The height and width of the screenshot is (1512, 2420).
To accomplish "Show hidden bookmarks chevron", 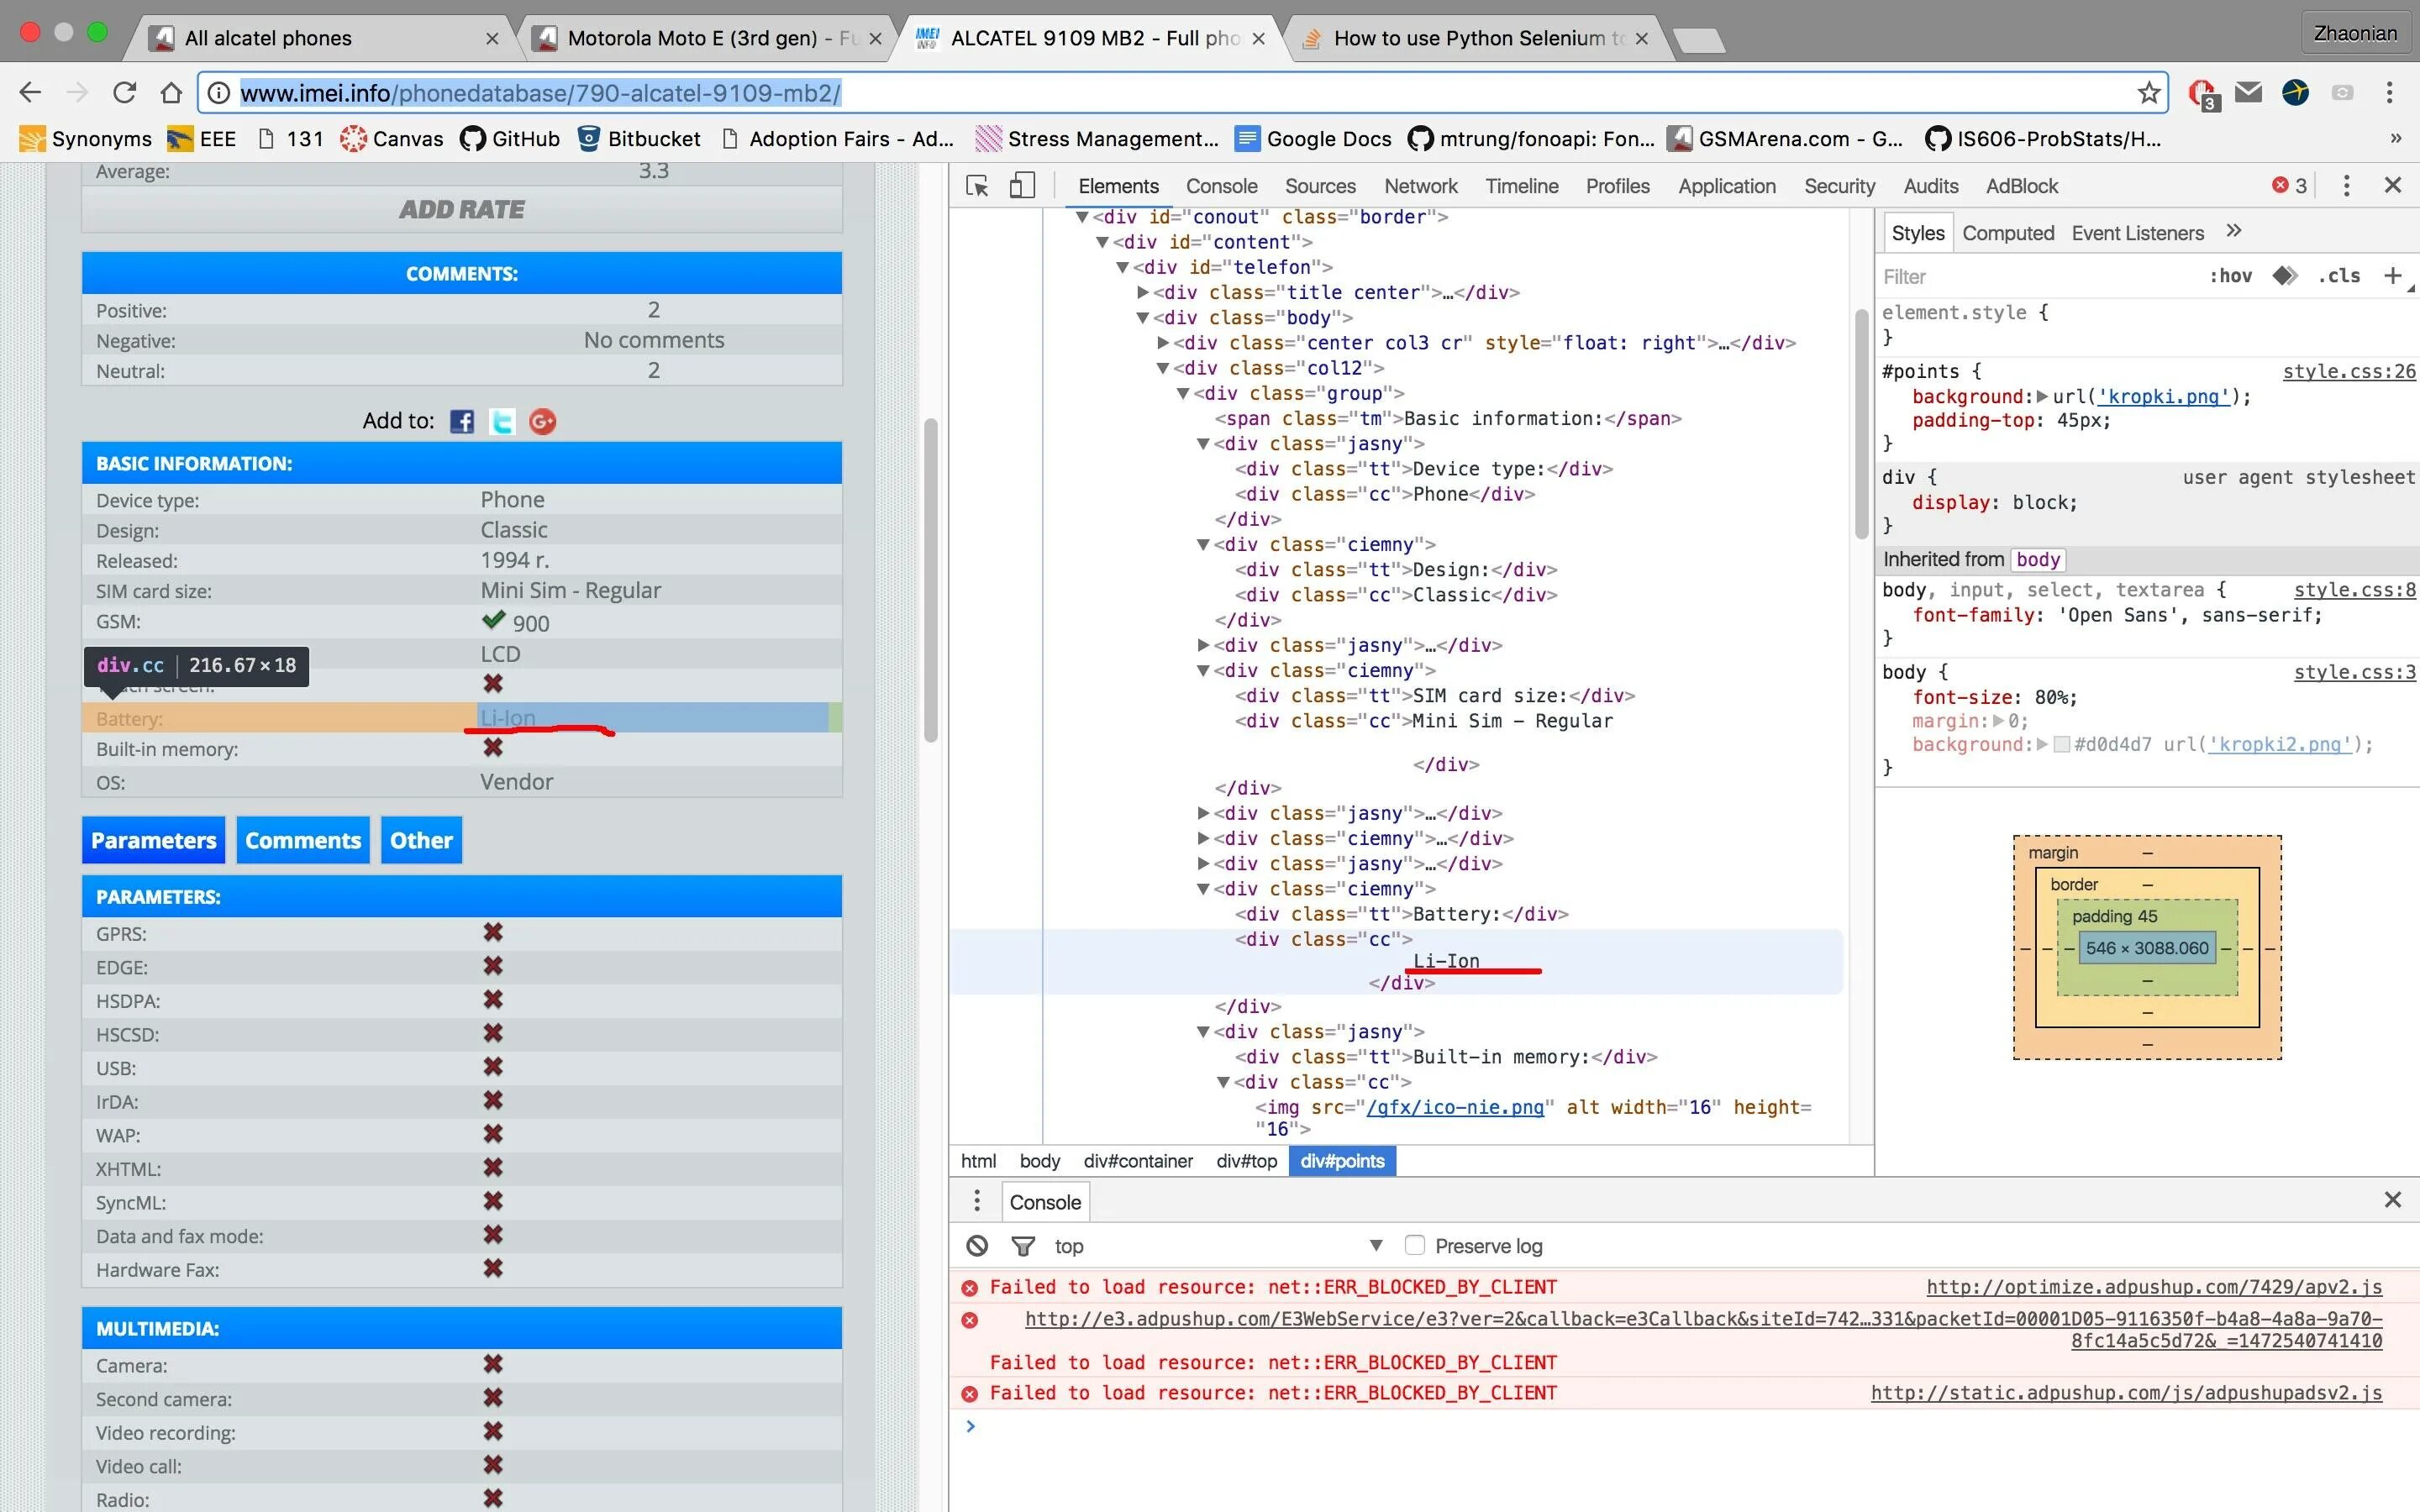I will 2396,138.
